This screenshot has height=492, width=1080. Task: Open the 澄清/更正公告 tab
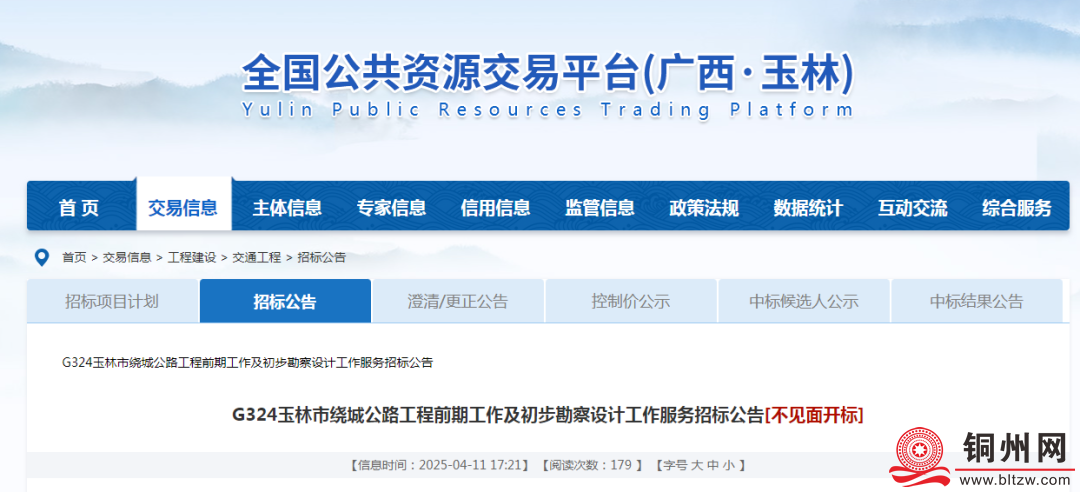(x=458, y=301)
